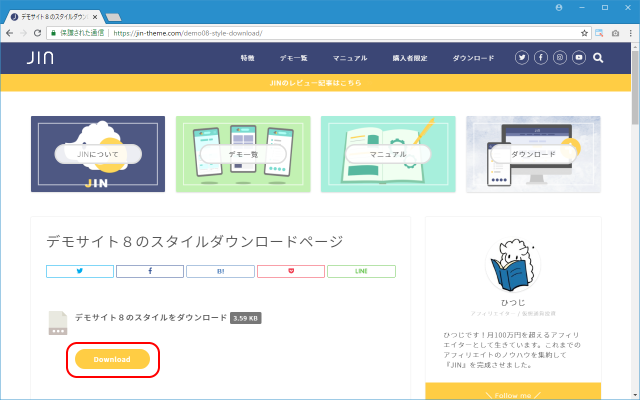640x400 pixels.
Task: Open the Twitter icon in site header
Action: point(522,58)
